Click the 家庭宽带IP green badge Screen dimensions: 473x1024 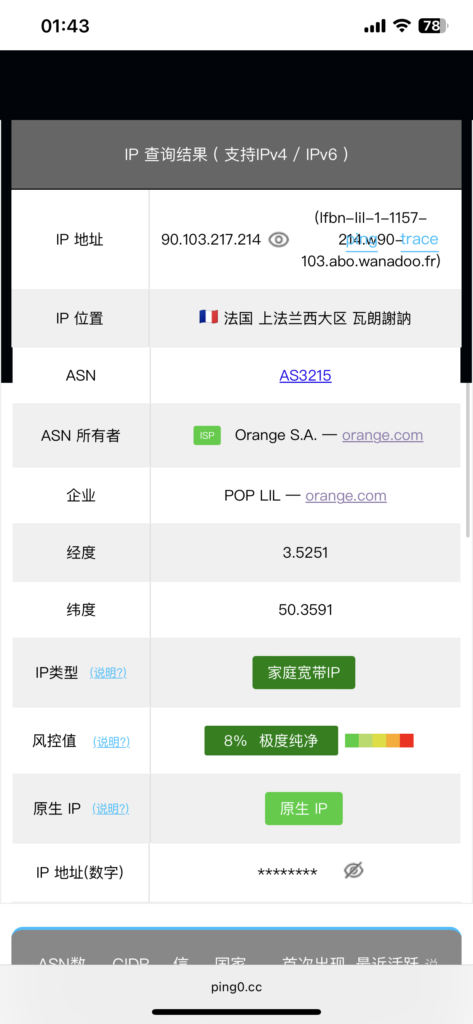[x=304, y=673]
